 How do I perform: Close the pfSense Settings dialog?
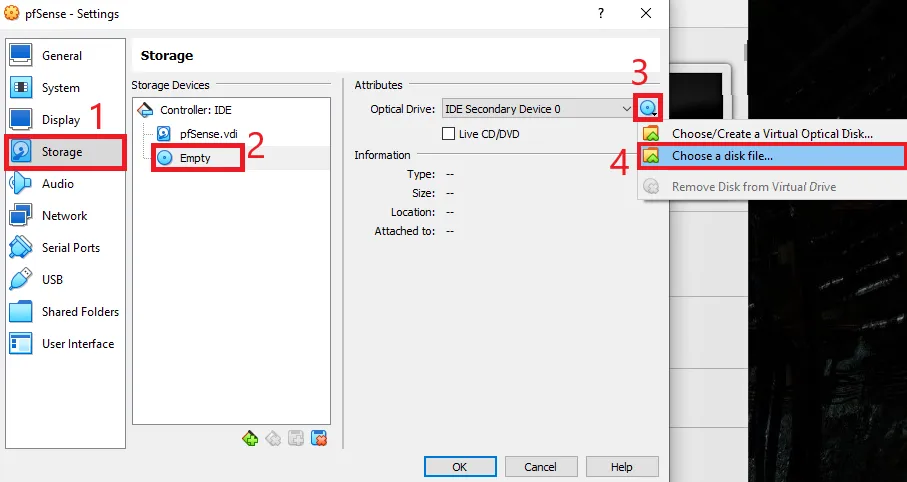coord(647,13)
